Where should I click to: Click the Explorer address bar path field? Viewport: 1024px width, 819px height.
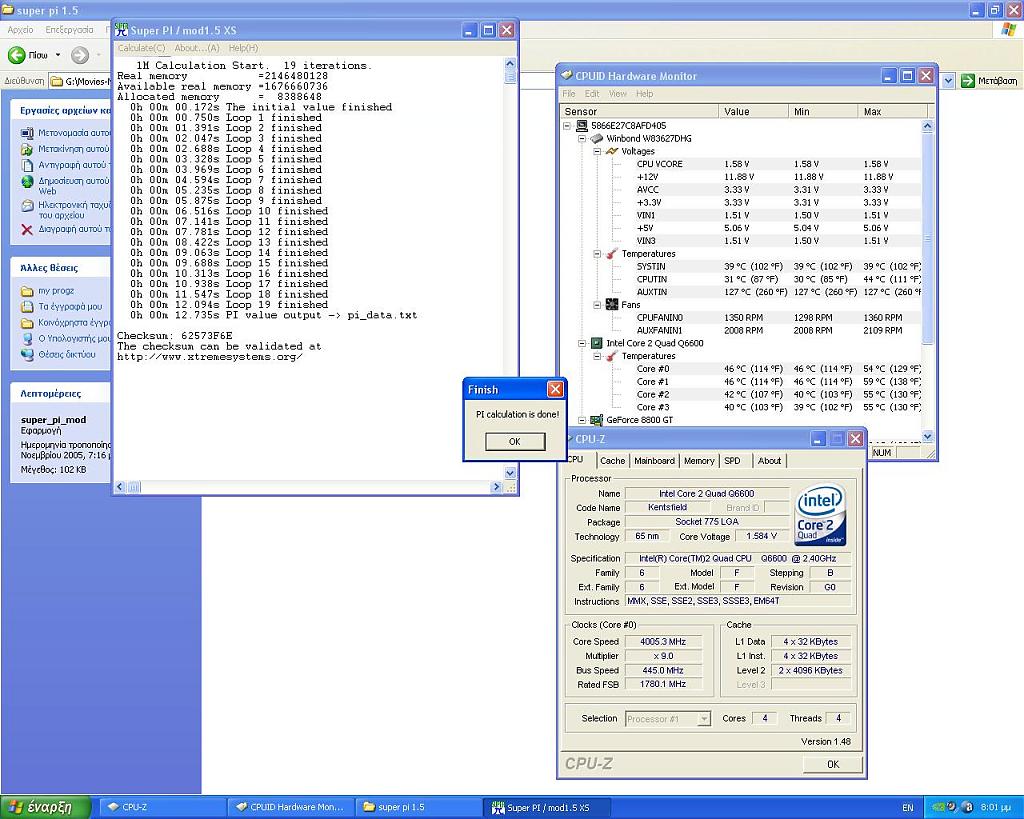(x=80, y=81)
